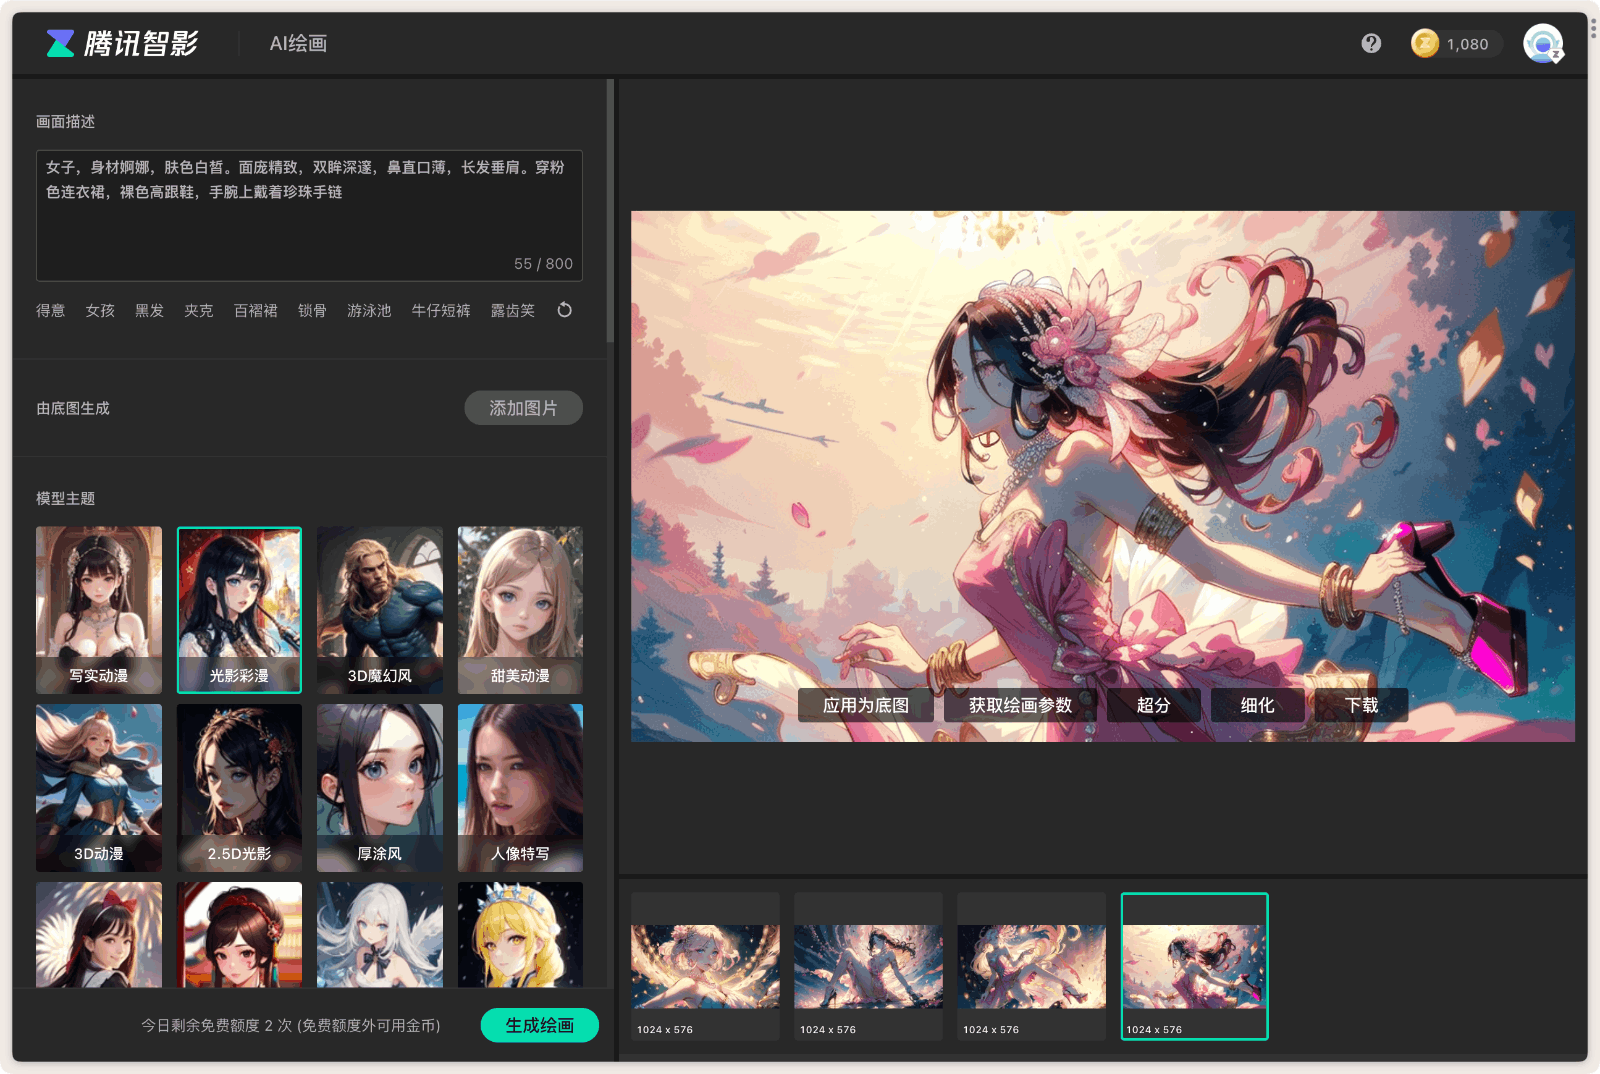Click inside the 画面描述 text box

click(309, 215)
